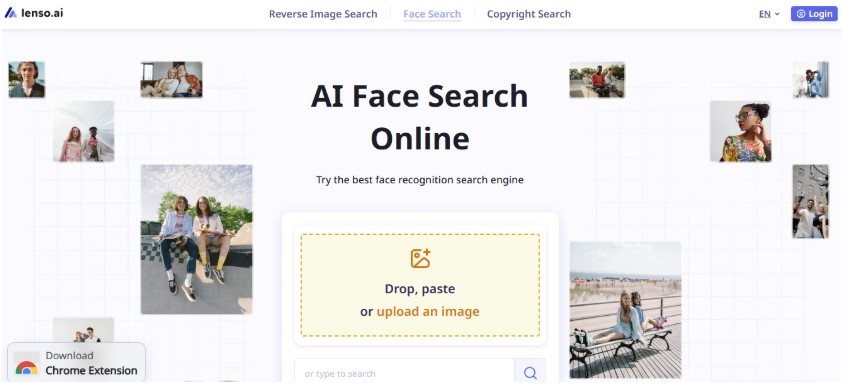Click the 'upload an image' link
842x384 pixels.
[x=428, y=311]
